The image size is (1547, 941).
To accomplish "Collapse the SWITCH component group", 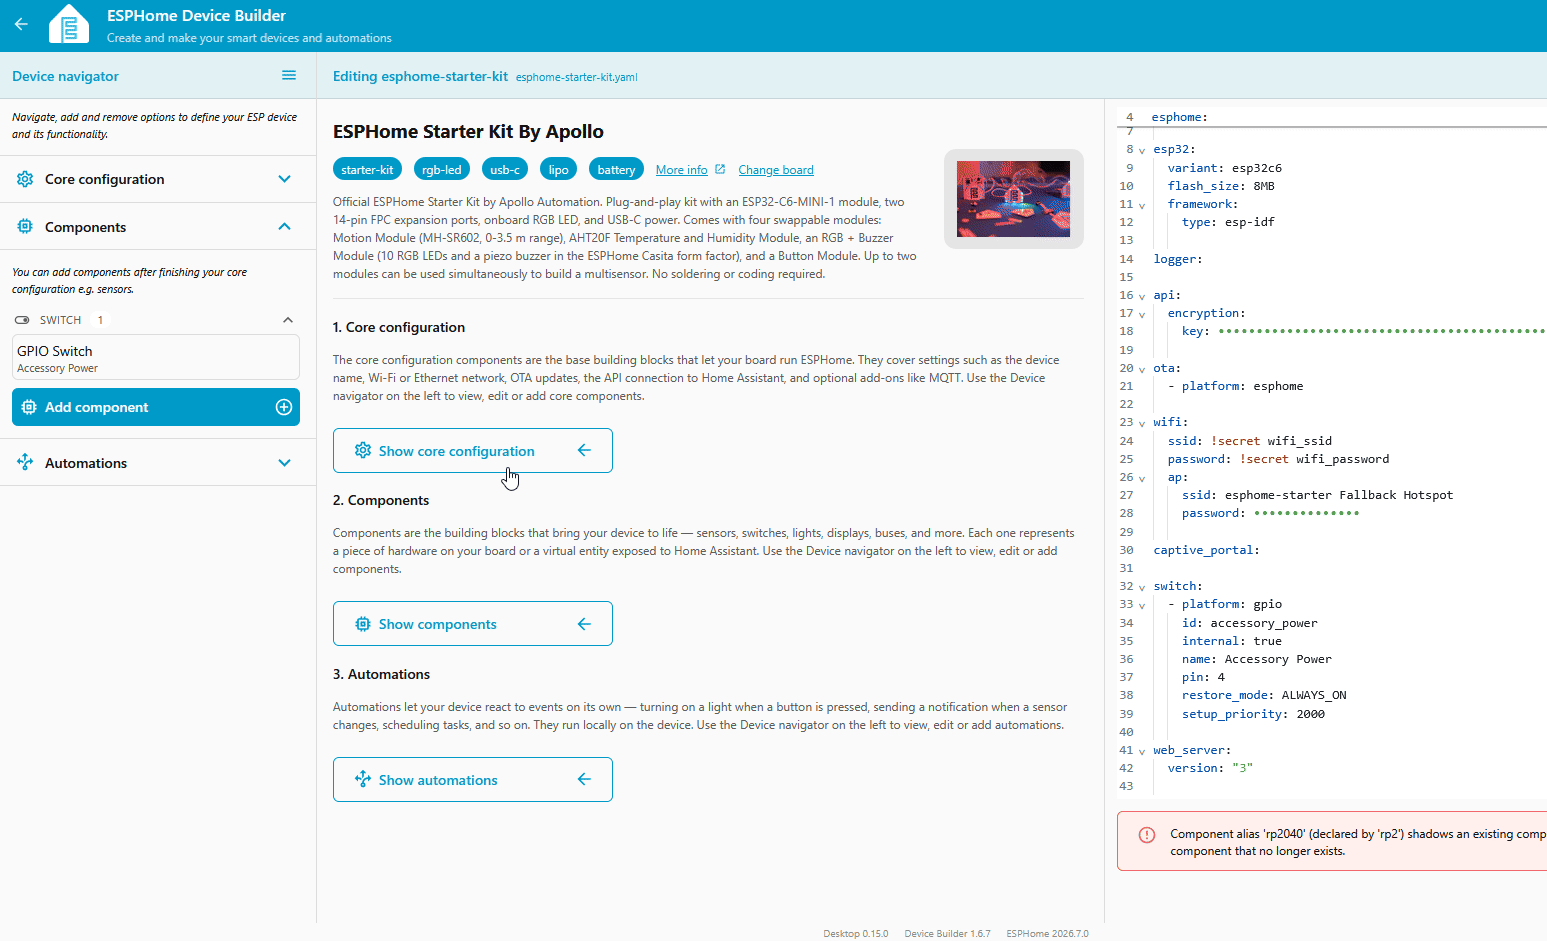I will click(x=288, y=320).
